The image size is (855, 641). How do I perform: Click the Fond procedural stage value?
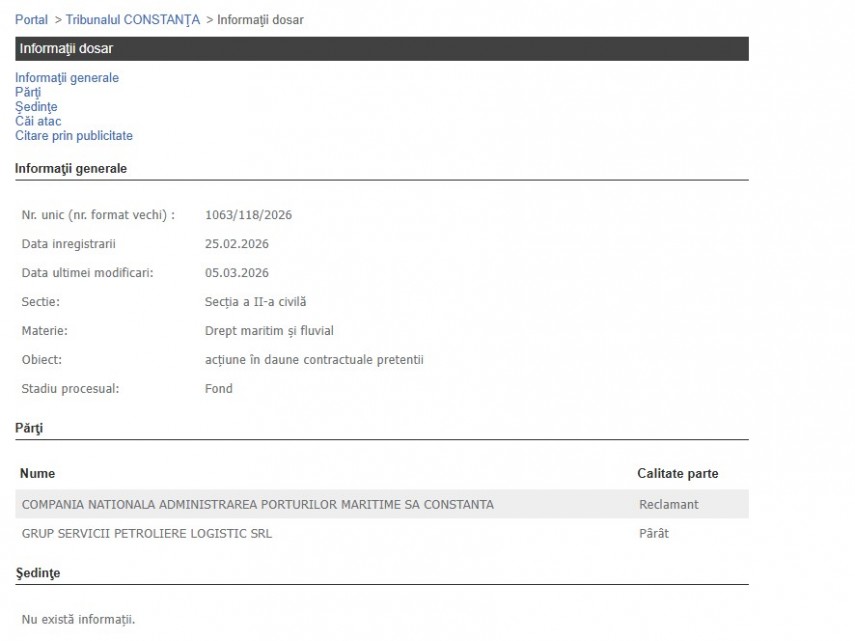click(x=219, y=389)
